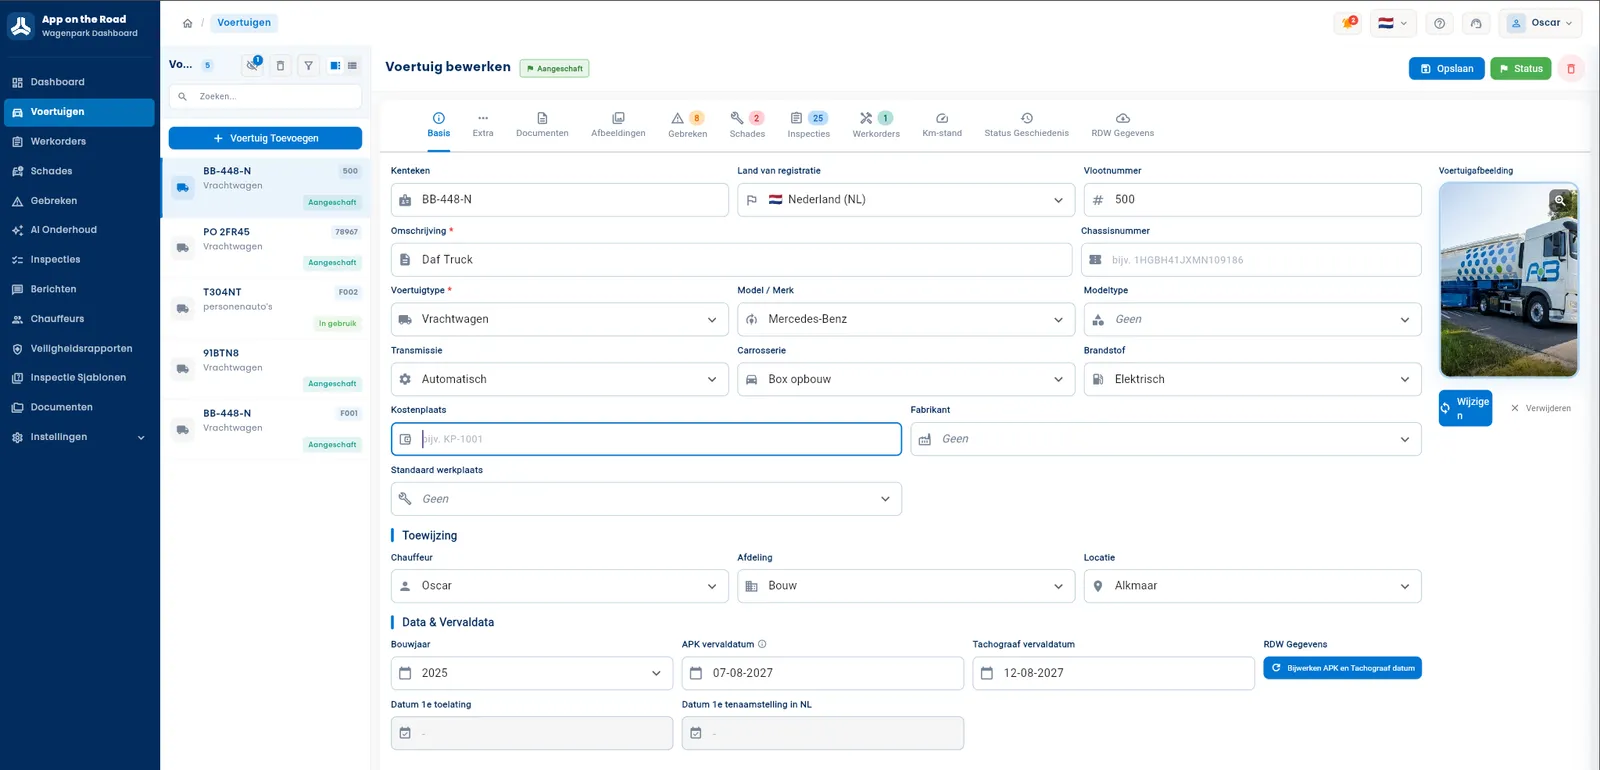Open the help question mark icon
Screen dimensions: 1600x770
(x=1439, y=23)
